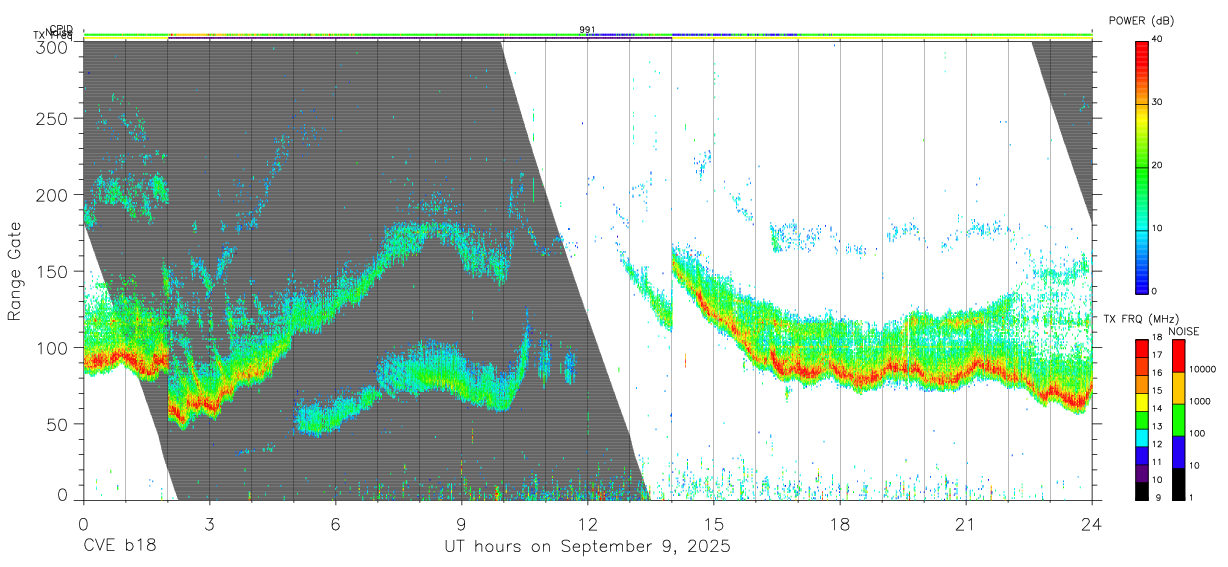The width and height of the screenshot is (1228, 567).
Task: Click the 15 label on the TX FRQ legend
Action: coord(1158,391)
